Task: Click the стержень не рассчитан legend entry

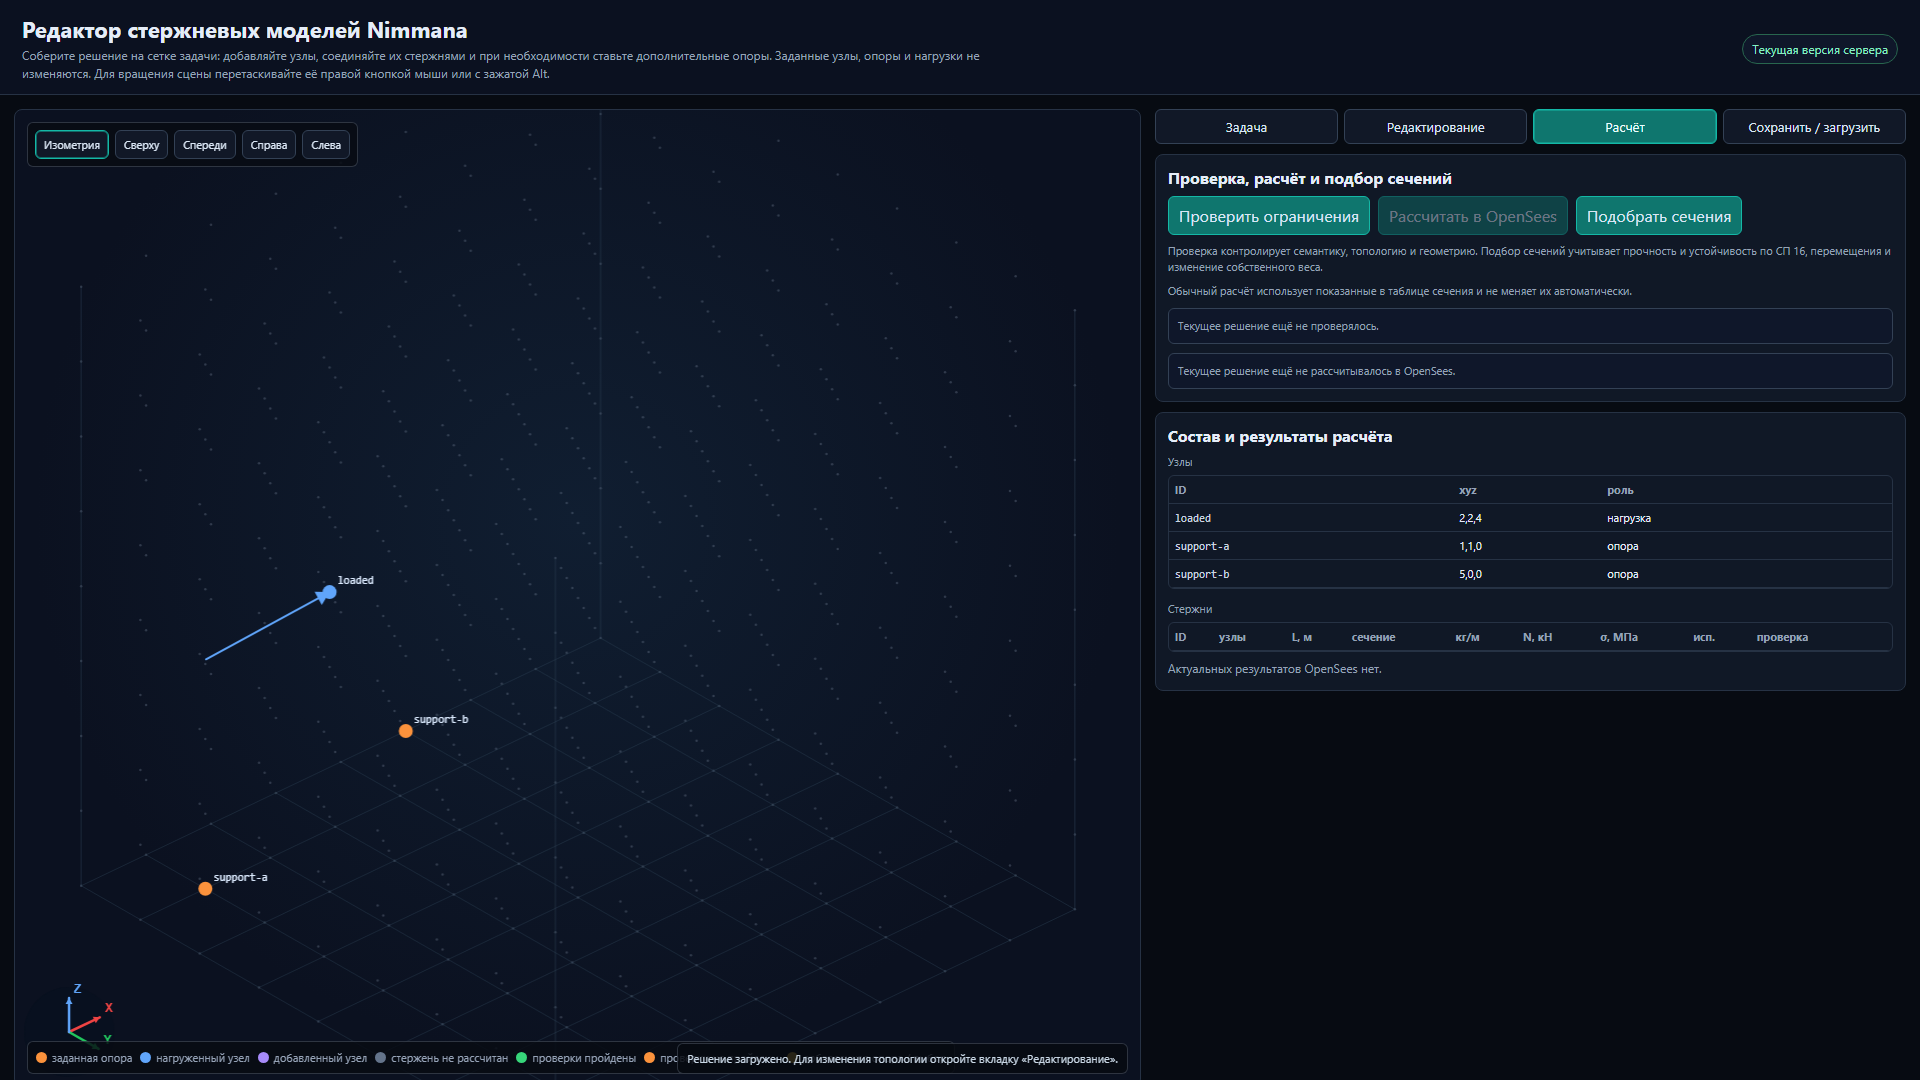Action: click(441, 1058)
